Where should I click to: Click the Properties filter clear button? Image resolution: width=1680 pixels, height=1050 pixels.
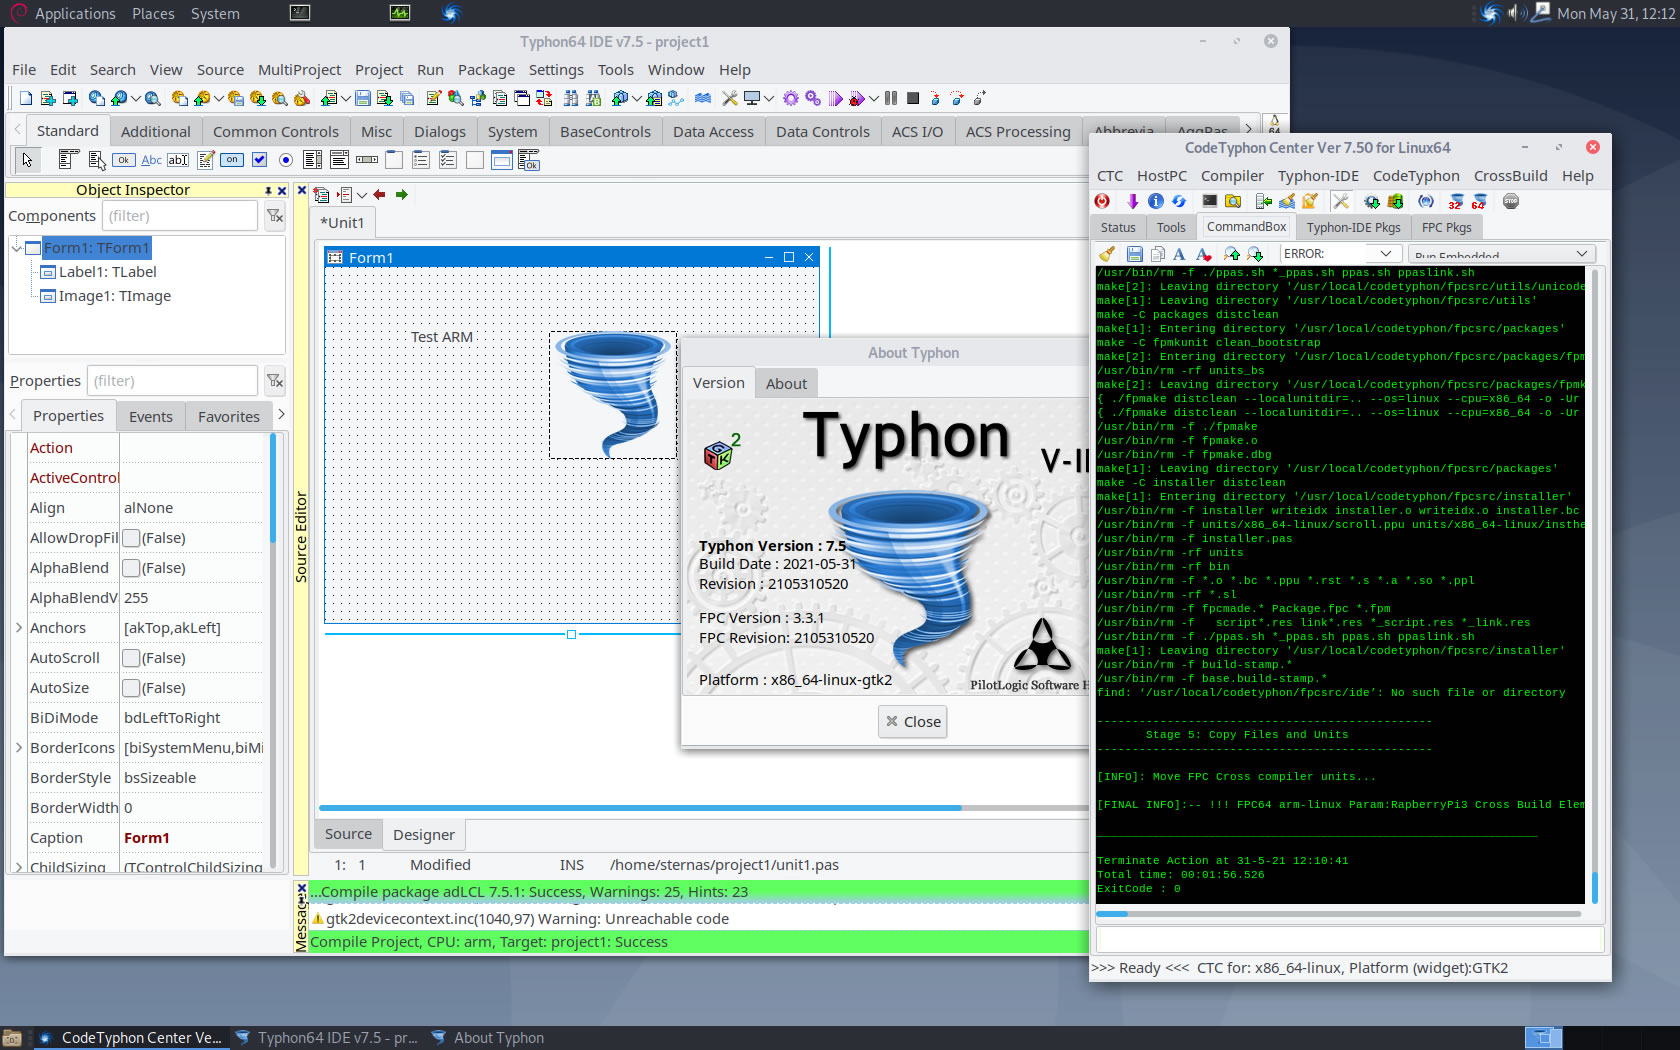click(x=275, y=381)
